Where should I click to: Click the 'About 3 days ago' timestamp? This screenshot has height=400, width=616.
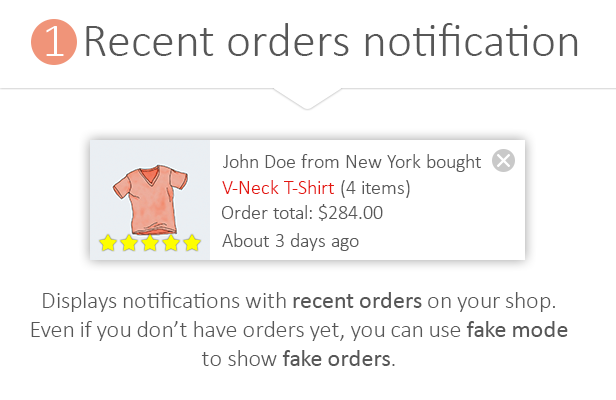290,241
